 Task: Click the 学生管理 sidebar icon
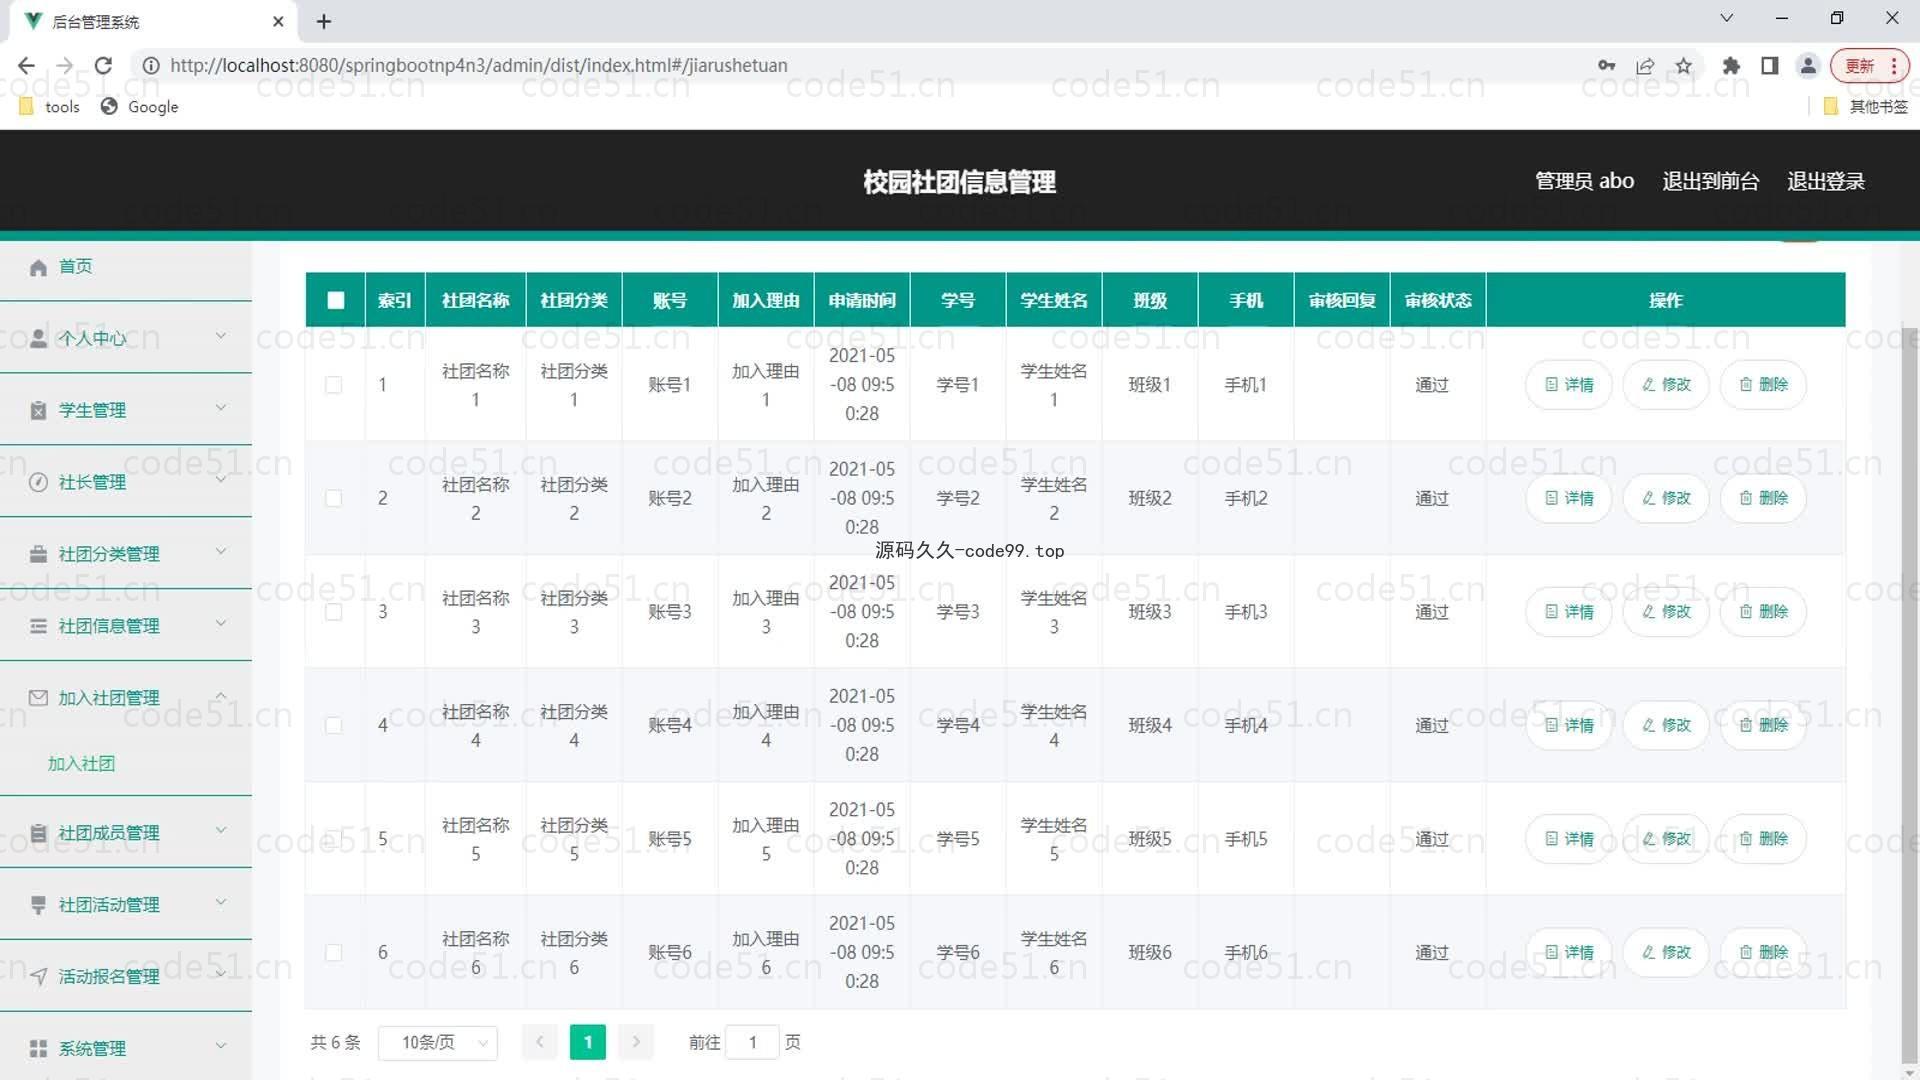click(x=38, y=410)
